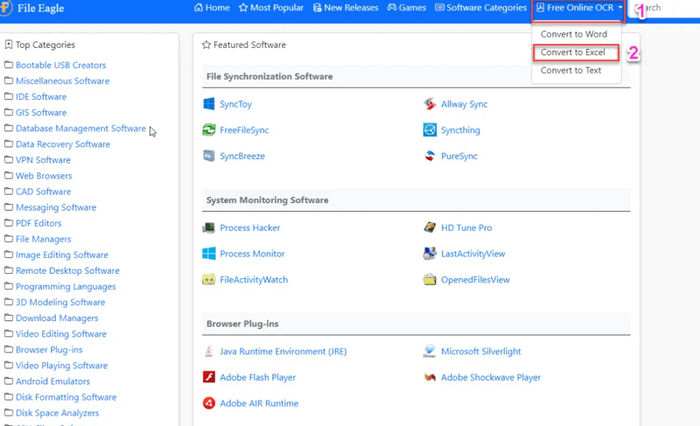Click the folder icon beside Web Browsers
The height and width of the screenshot is (426, 700).
click(x=8, y=175)
